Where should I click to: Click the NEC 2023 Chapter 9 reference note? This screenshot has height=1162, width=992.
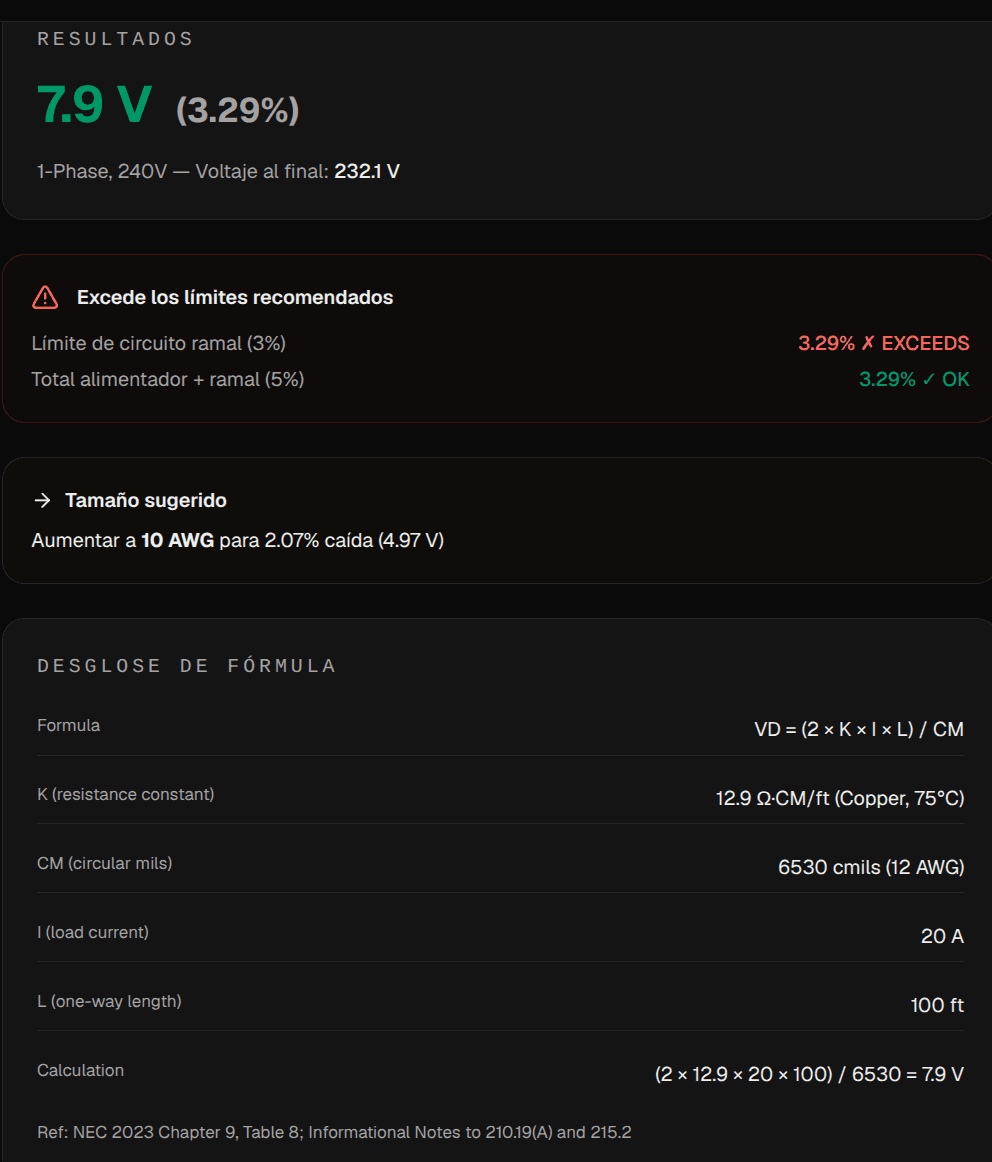(x=334, y=1132)
